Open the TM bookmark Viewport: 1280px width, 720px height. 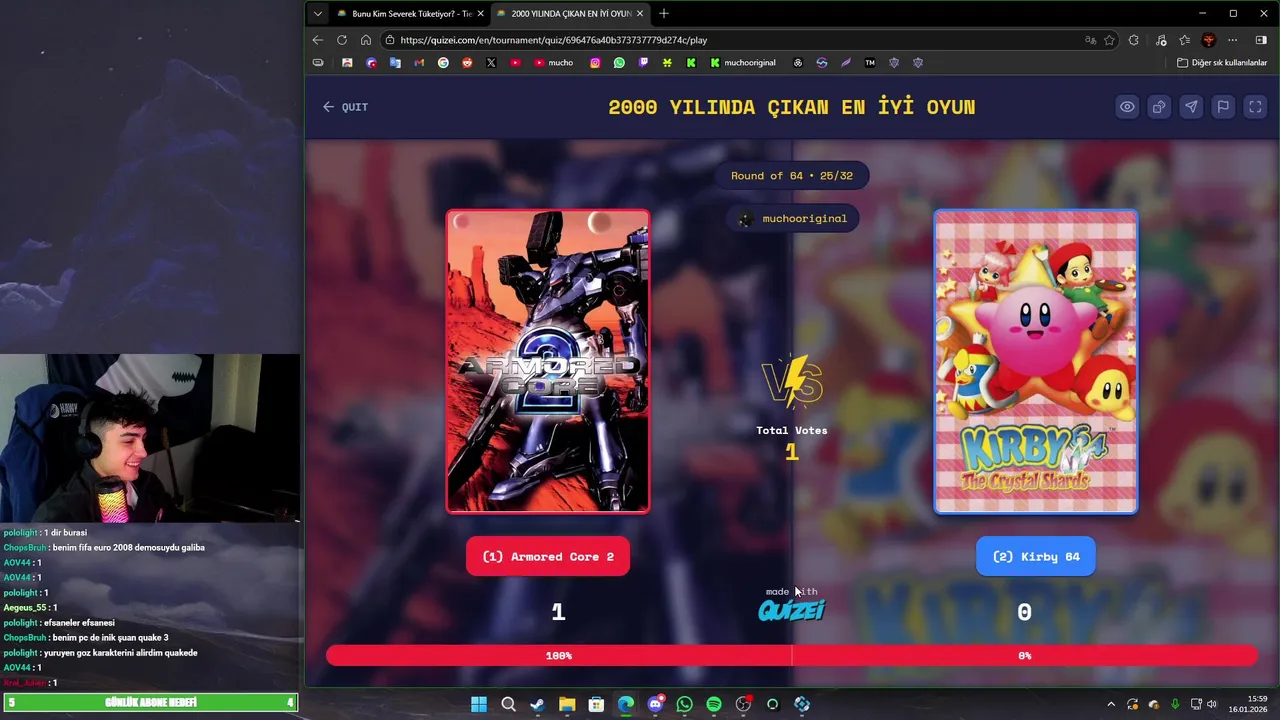pos(870,63)
